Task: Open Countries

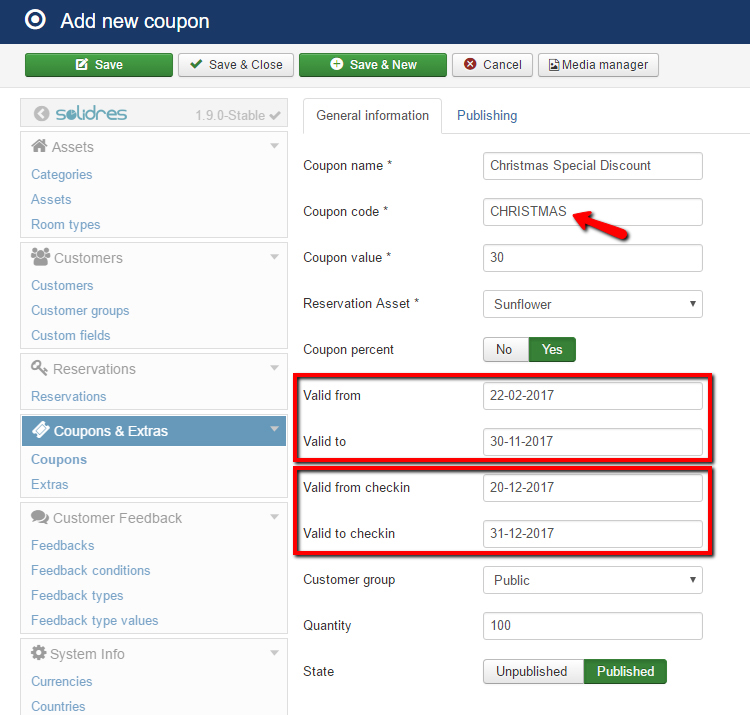Action: click(x=58, y=706)
